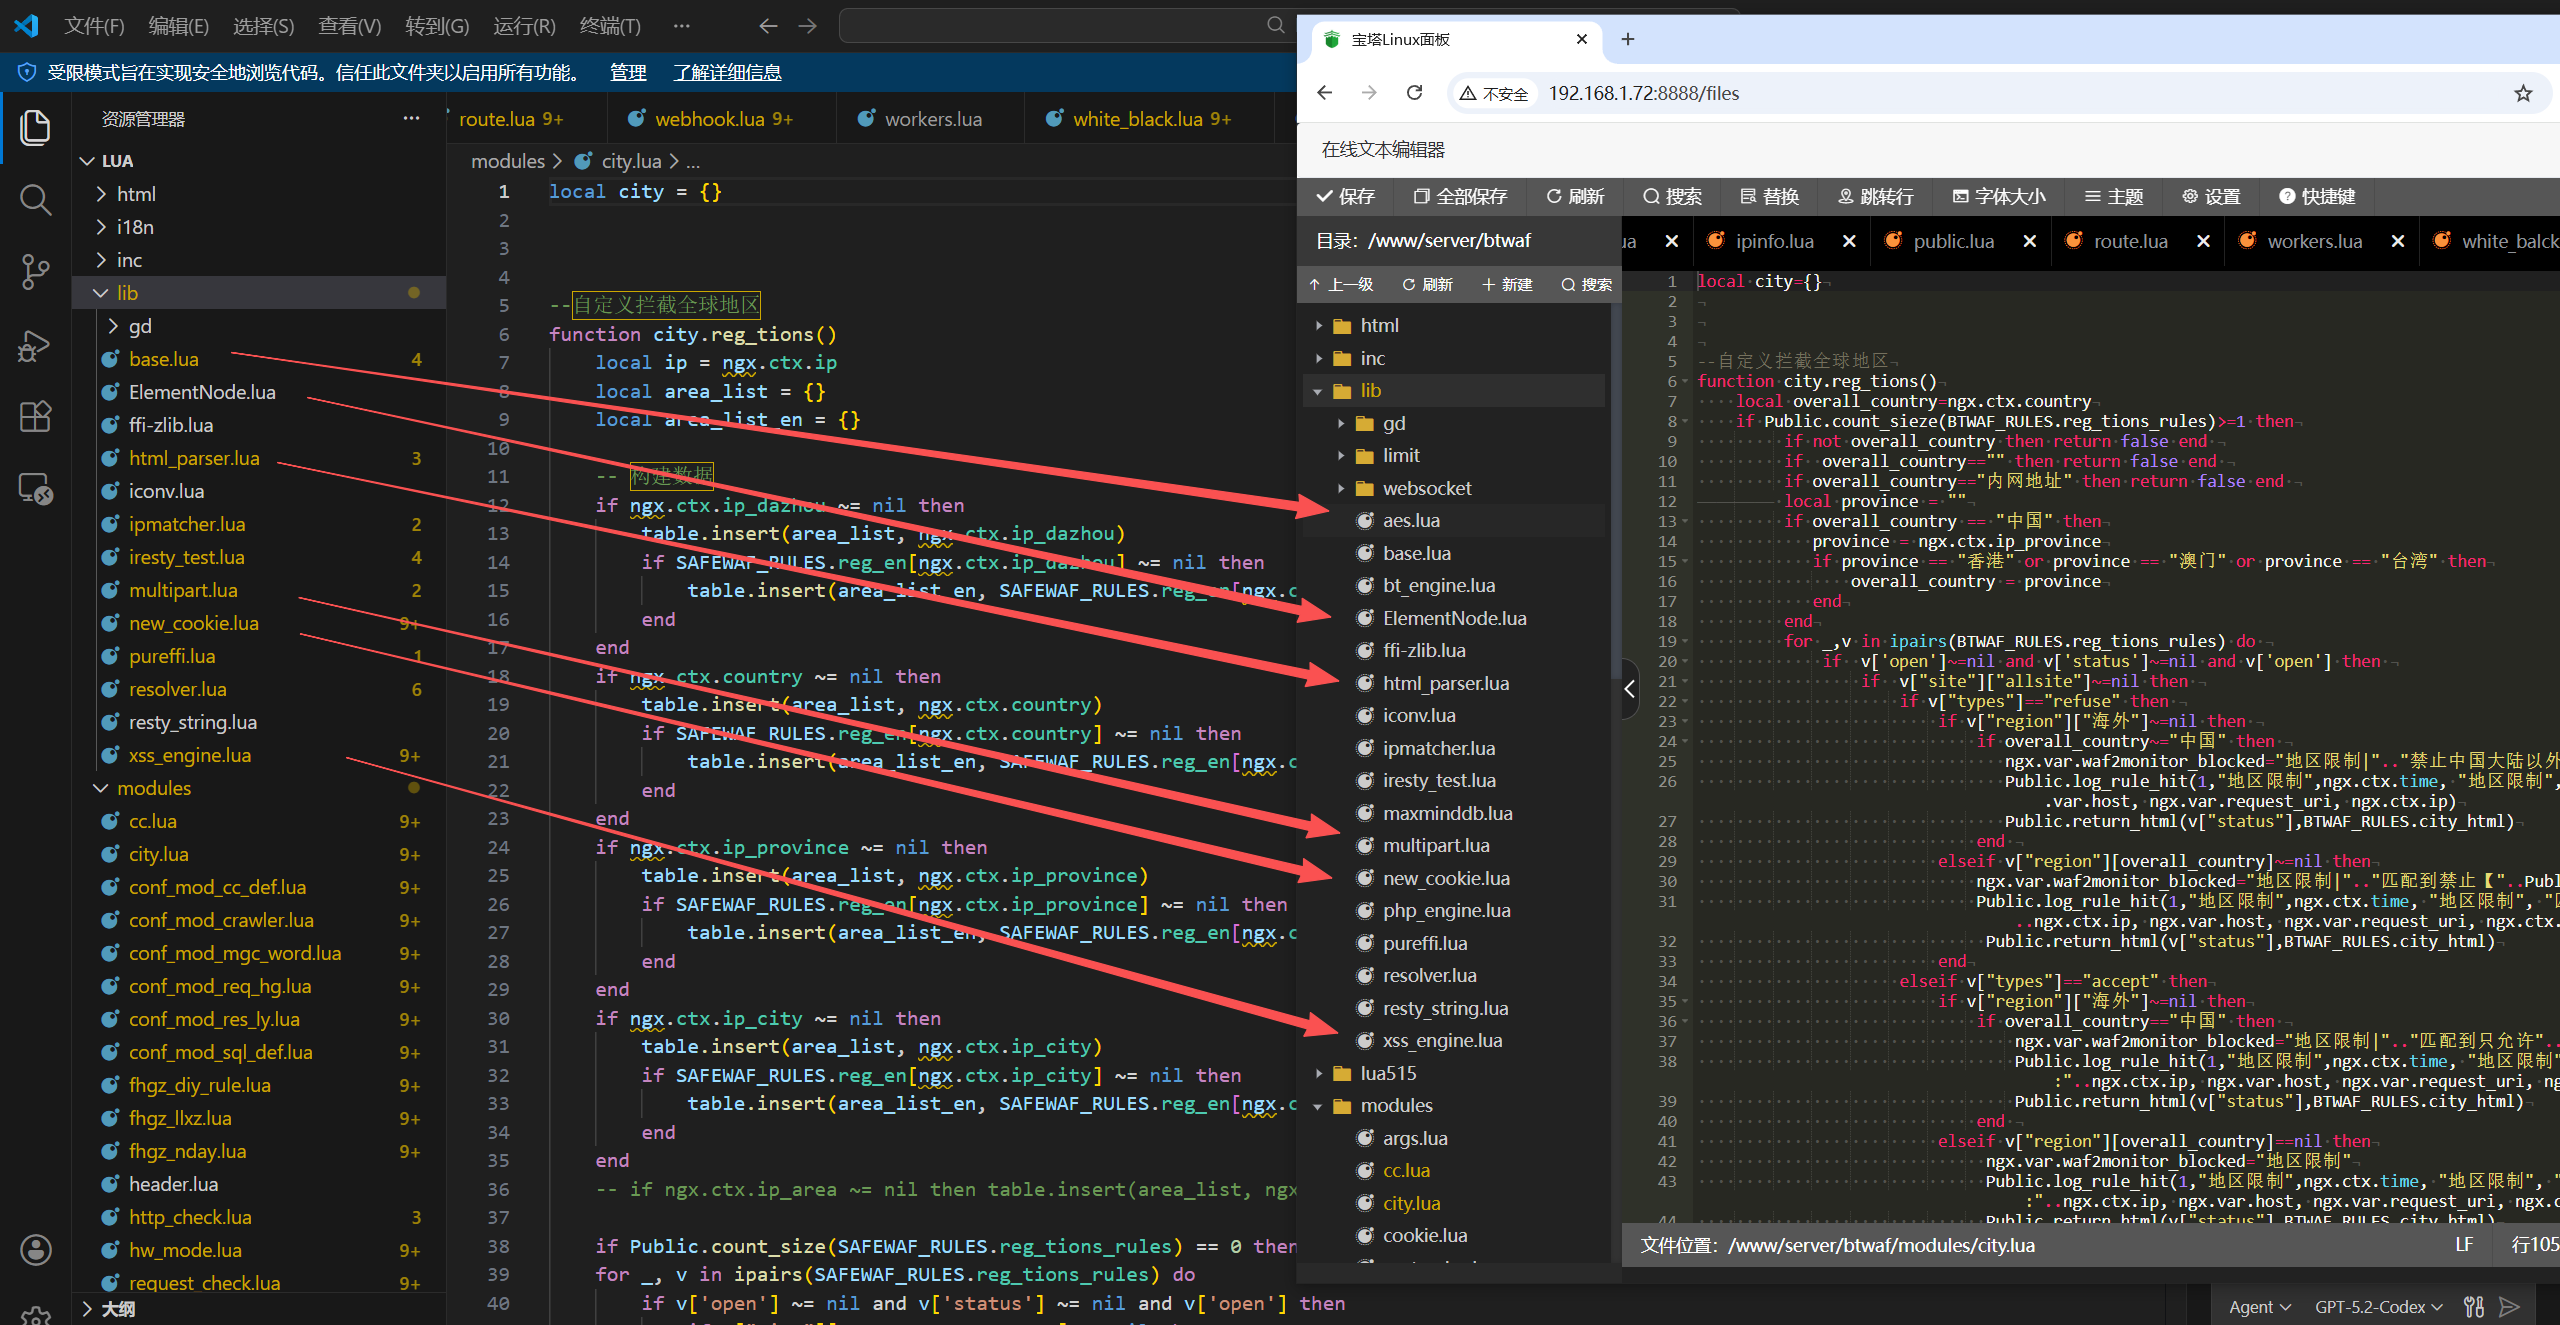The image size is (2560, 1325).
Task: Open the Accounts icon in activity bar
Action: pos(35,1249)
